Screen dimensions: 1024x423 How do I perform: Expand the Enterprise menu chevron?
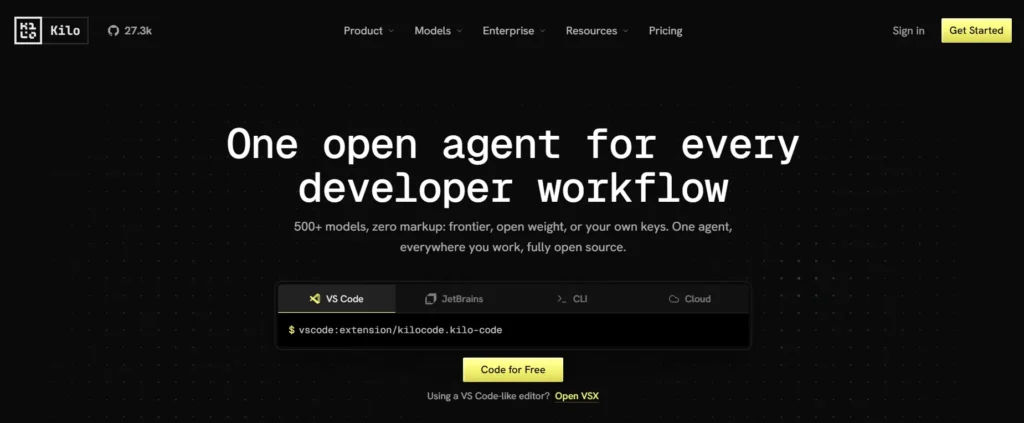pyautogui.click(x=542, y=31)
